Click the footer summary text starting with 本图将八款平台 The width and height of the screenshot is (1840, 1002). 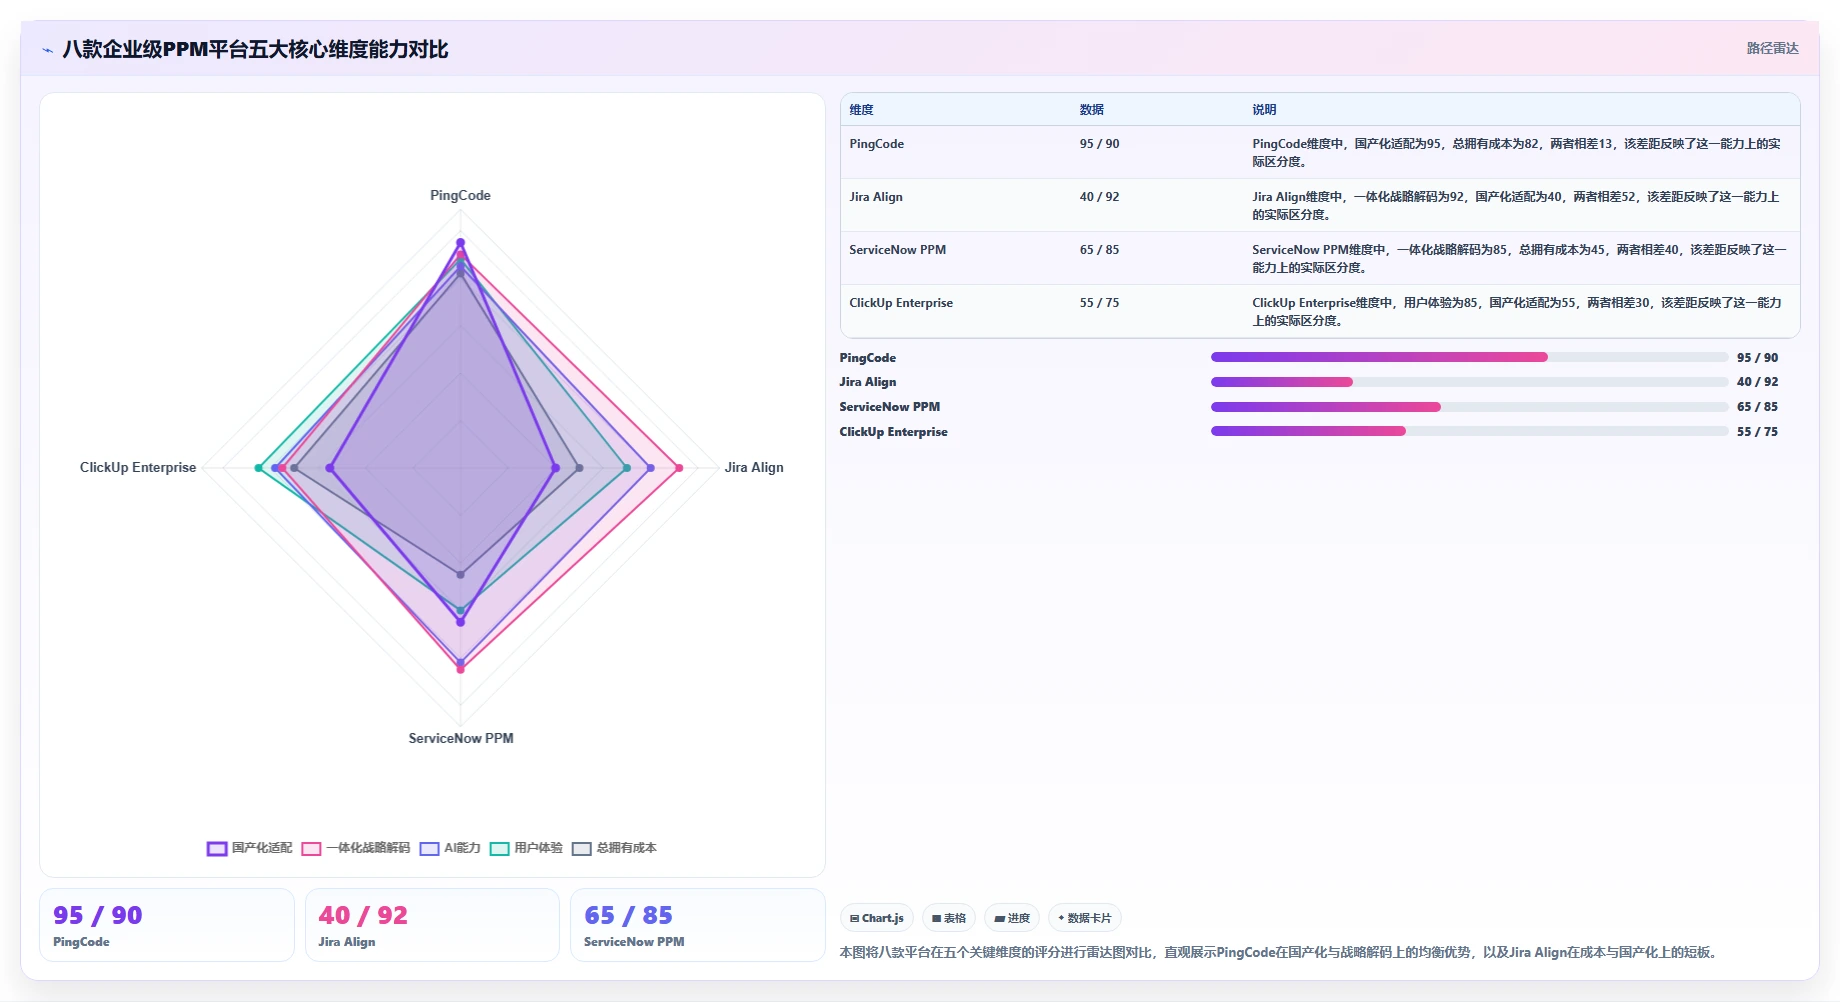1280,952
